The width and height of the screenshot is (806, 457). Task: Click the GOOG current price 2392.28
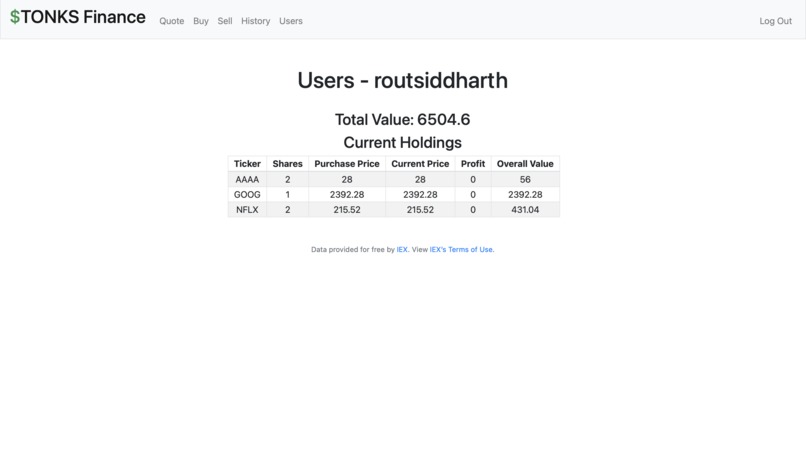(x=420, y=194)
